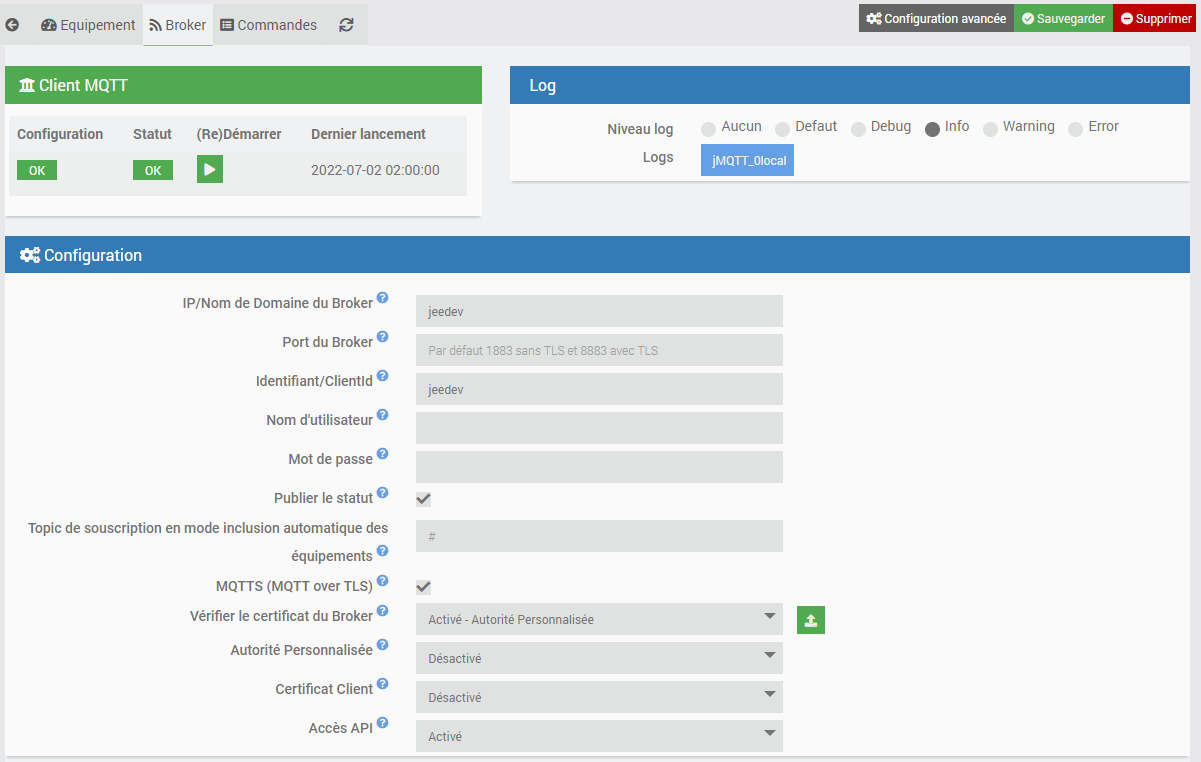The image size is (1201, 762).
Task: Switch to the Equipement tab
Action: coord(88,25)
